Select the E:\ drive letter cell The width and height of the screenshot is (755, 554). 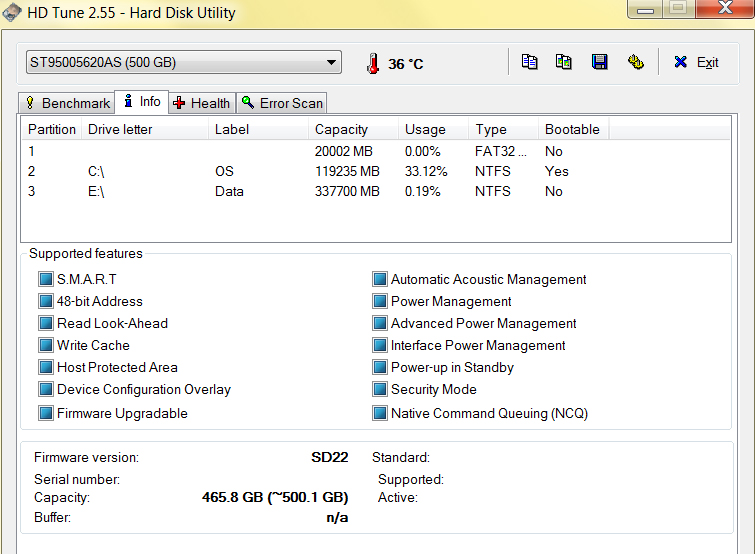click(x=96, y=191)
